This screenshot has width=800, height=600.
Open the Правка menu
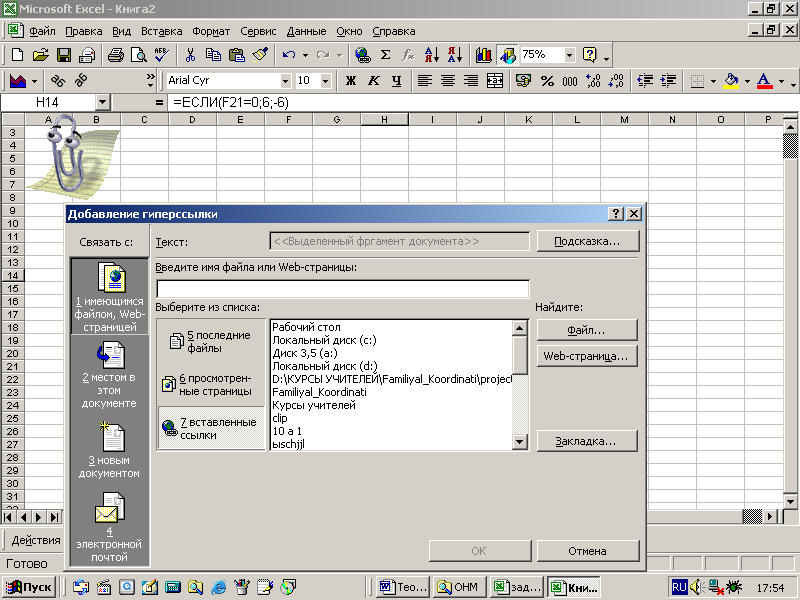[x=84, y=31]
